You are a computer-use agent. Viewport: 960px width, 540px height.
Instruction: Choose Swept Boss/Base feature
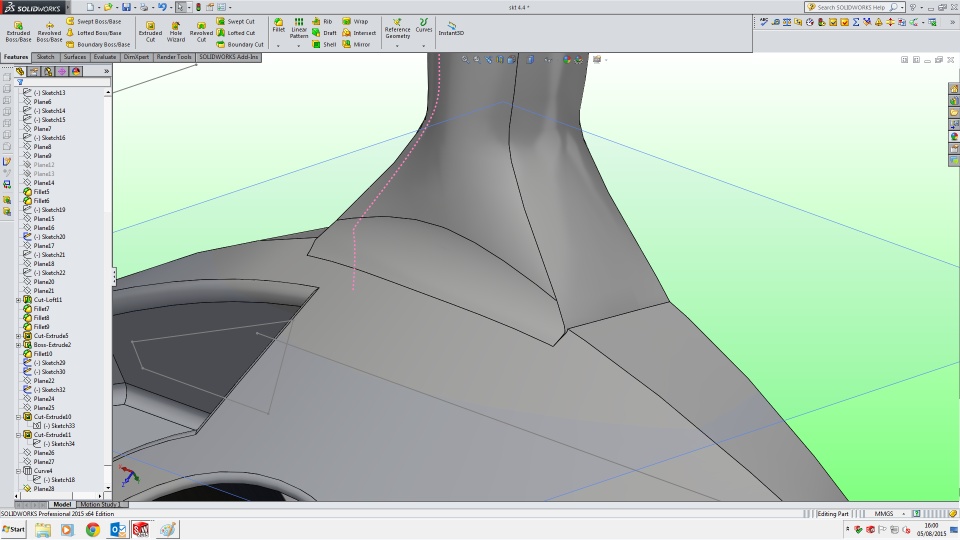94,21
